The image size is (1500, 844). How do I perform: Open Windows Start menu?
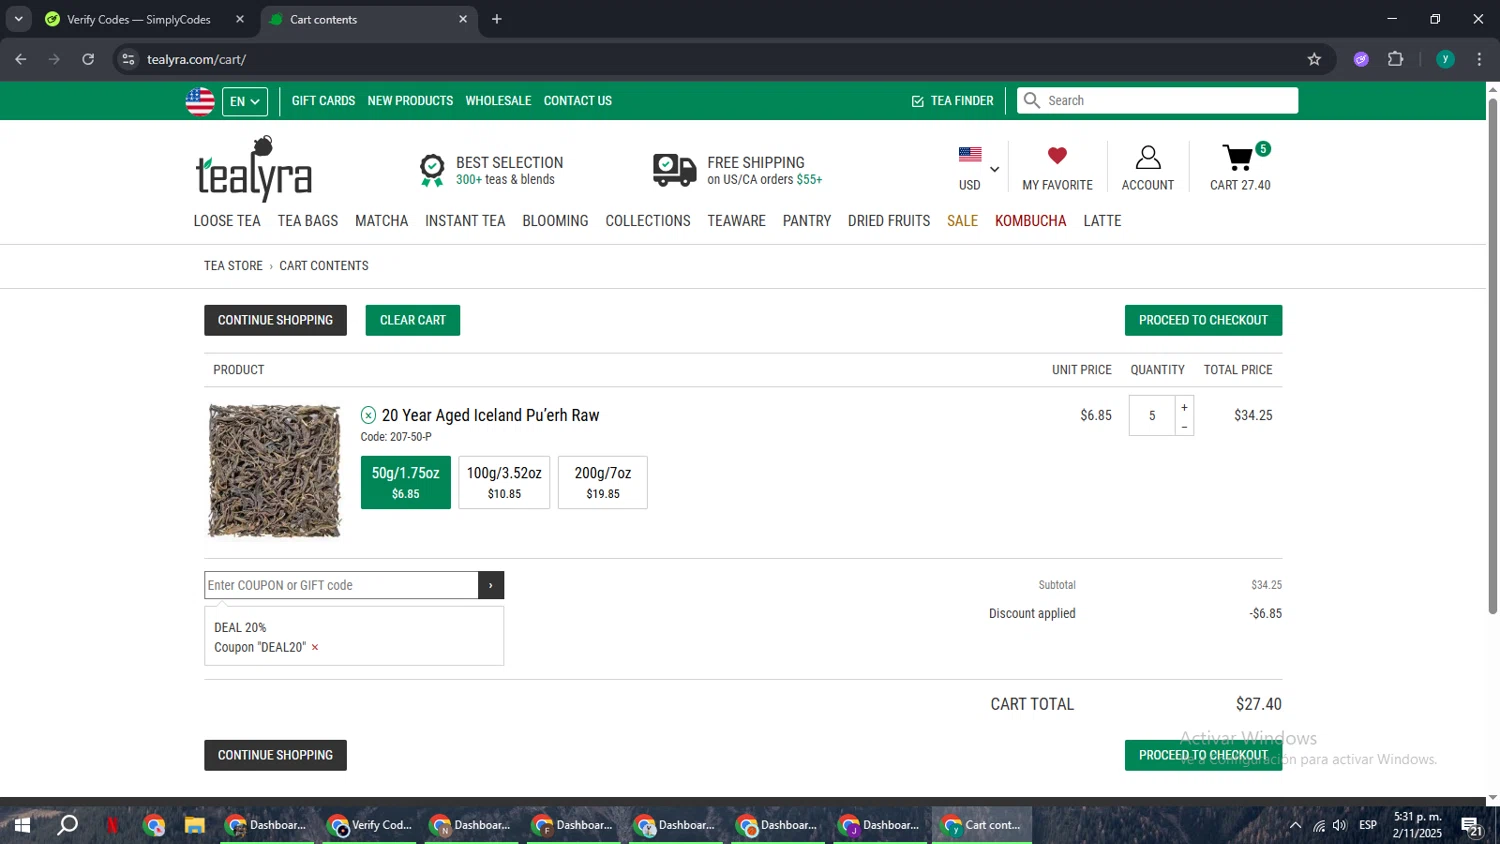click(x=22, y=825)
